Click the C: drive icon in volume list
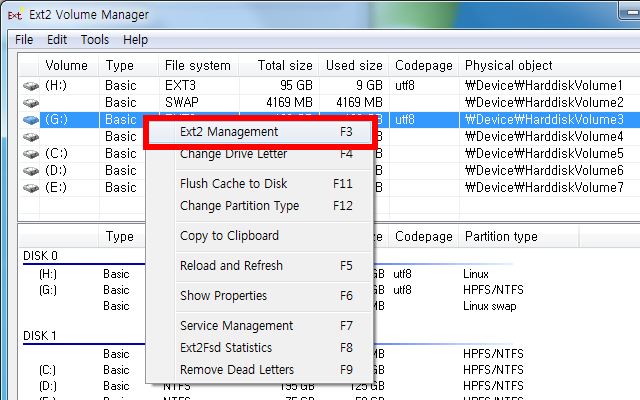Image resolution: width=640 pixels, height=400 pixels. [x=31, y=154]
